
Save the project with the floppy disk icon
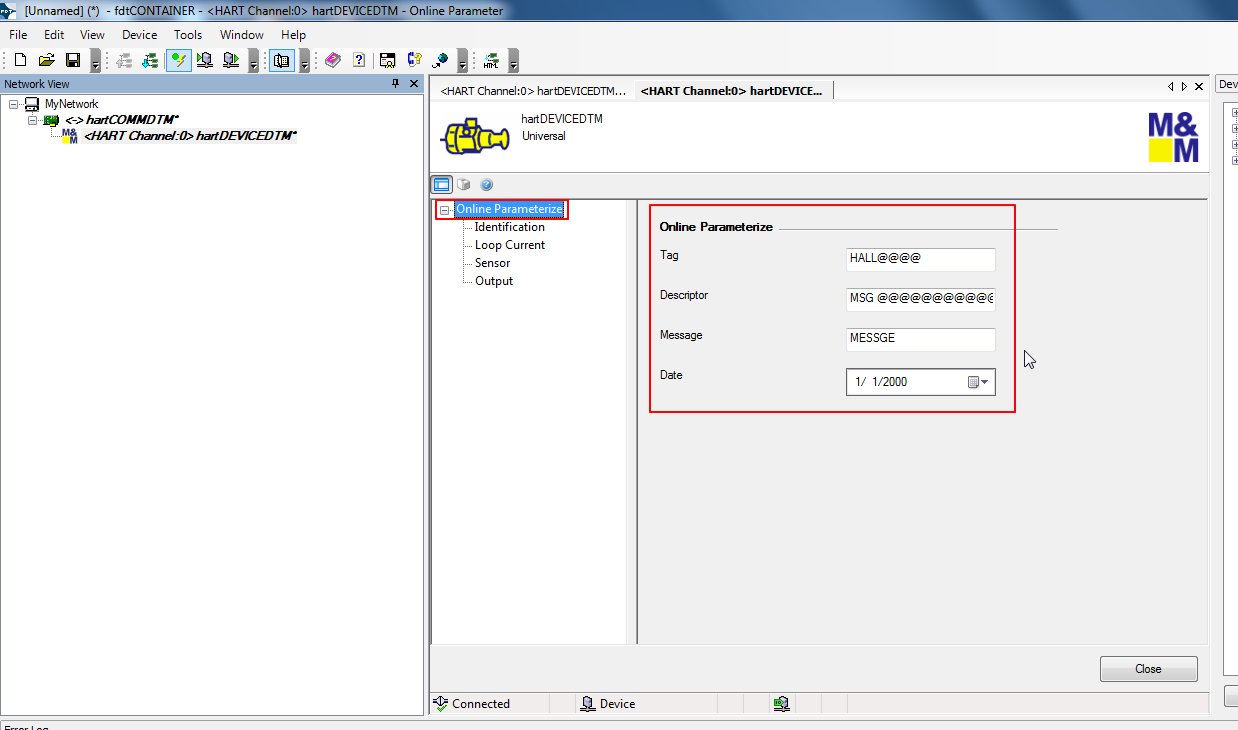point(72,60)
